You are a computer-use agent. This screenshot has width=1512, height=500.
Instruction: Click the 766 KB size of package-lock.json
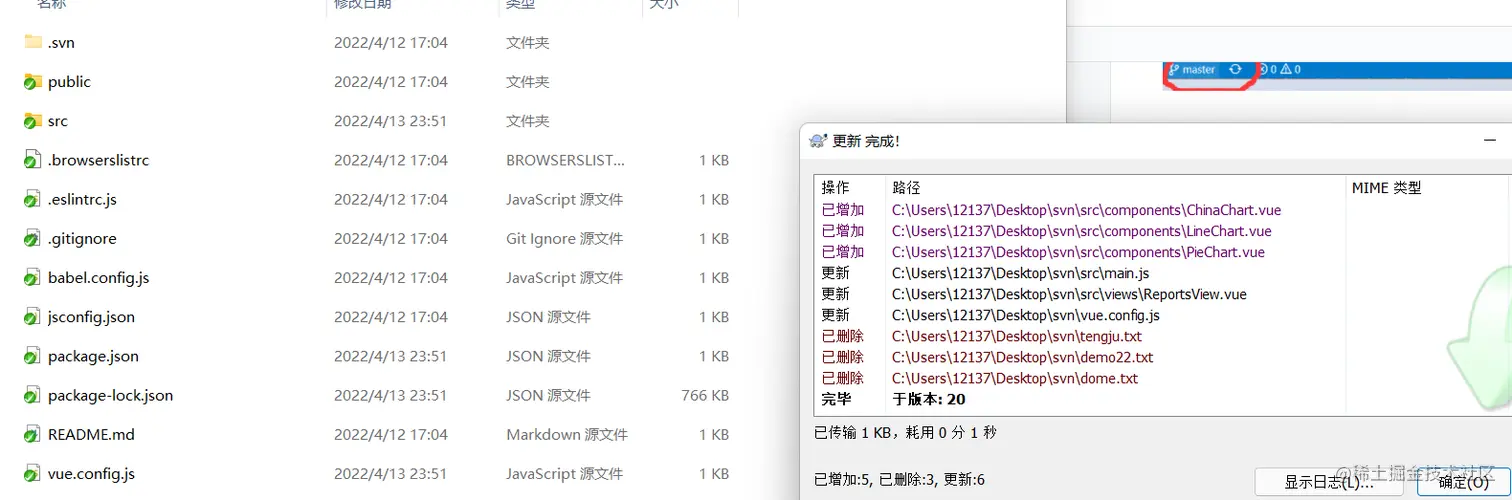[x=705, y=395]
